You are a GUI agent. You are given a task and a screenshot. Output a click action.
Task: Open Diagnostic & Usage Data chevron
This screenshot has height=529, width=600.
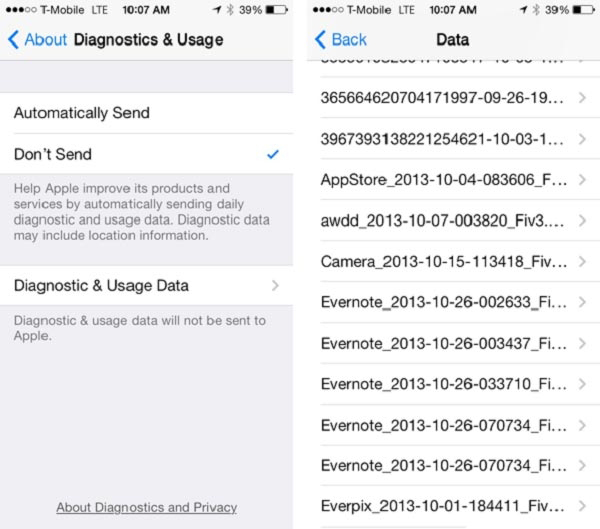coord(275,286)
